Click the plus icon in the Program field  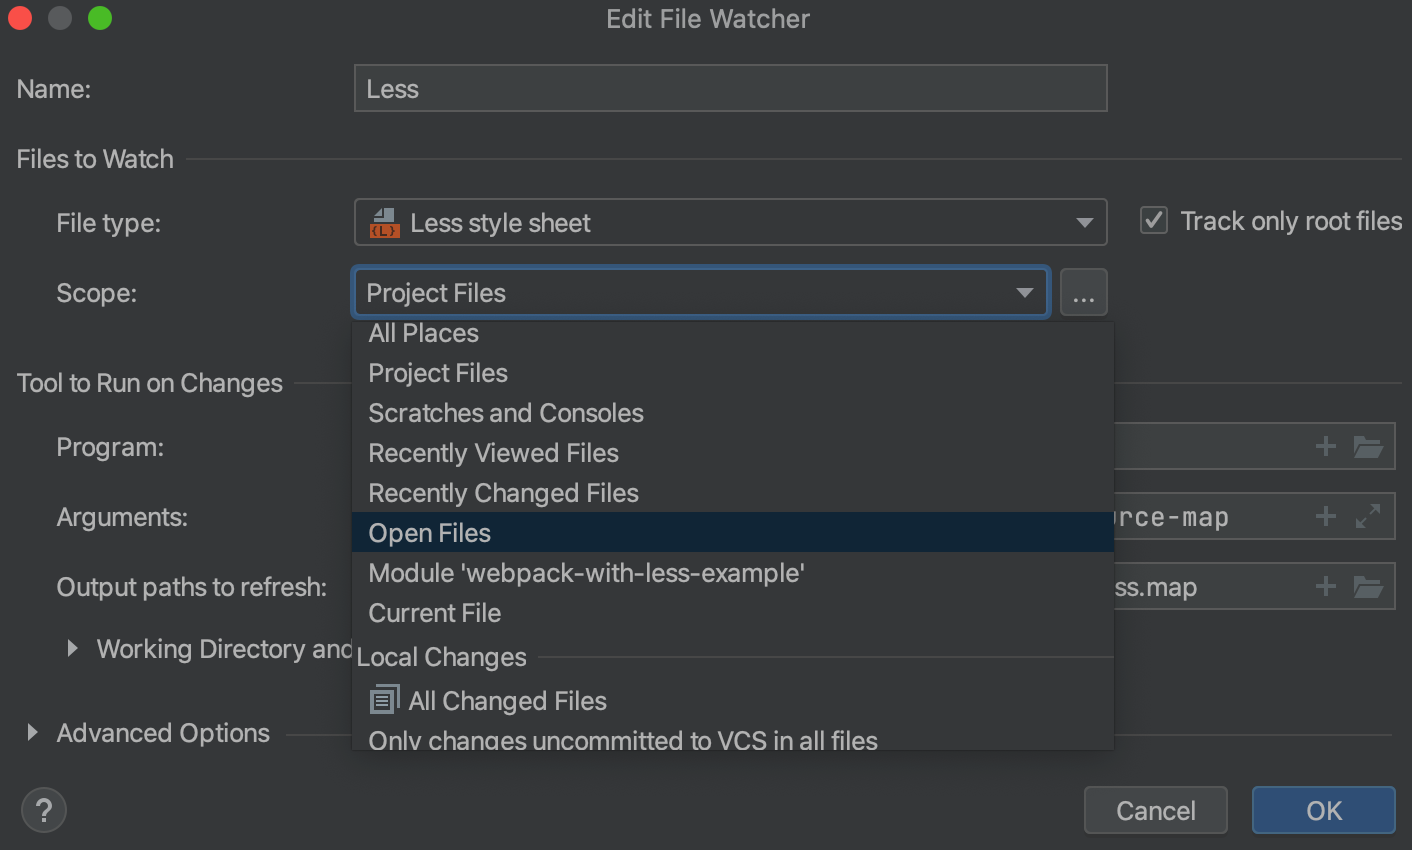pos(1325,446)
